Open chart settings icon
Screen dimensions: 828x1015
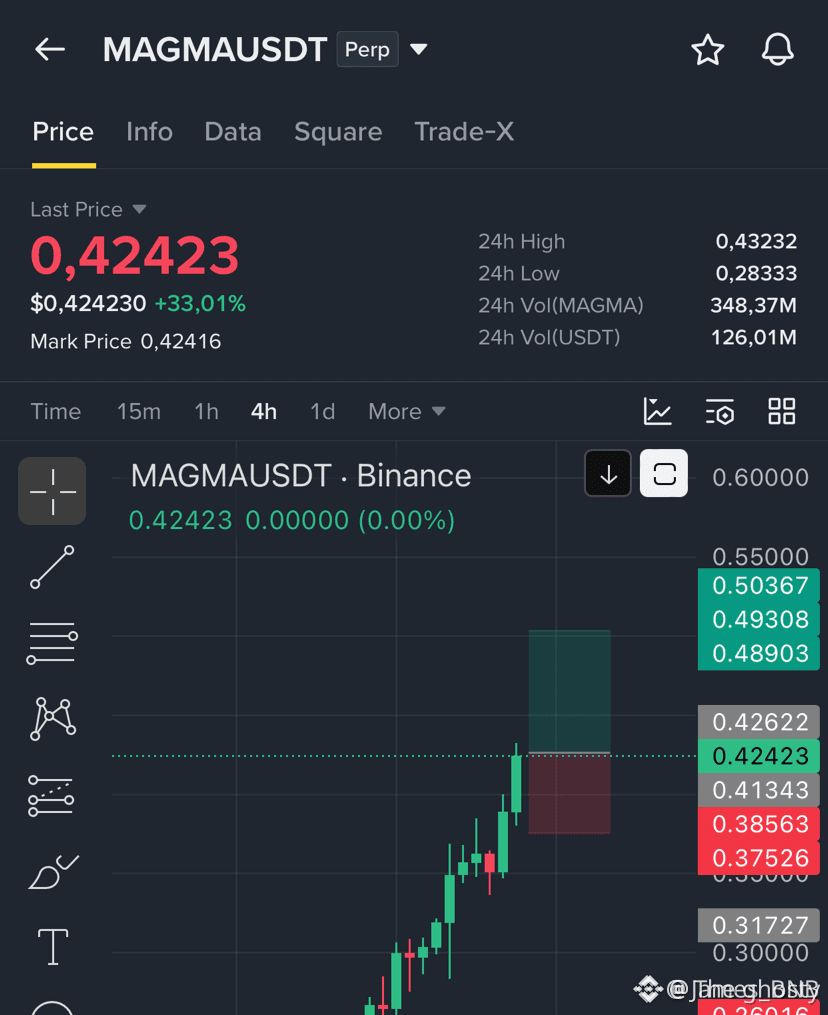coord(719,412)
